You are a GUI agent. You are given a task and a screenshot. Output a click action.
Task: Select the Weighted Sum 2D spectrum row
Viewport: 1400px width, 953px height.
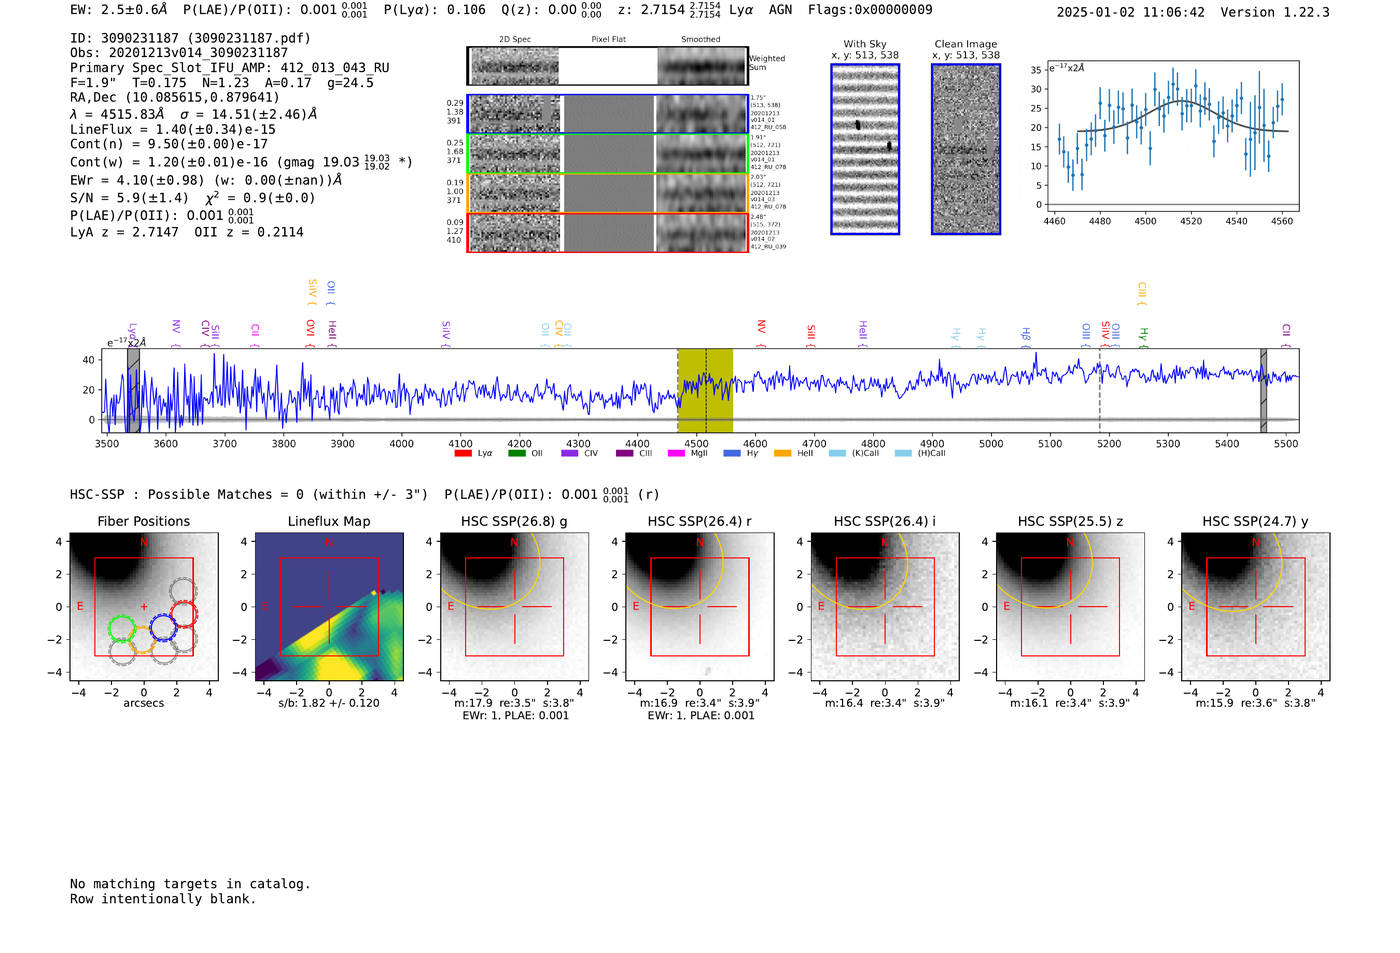(x=607, y=66)
